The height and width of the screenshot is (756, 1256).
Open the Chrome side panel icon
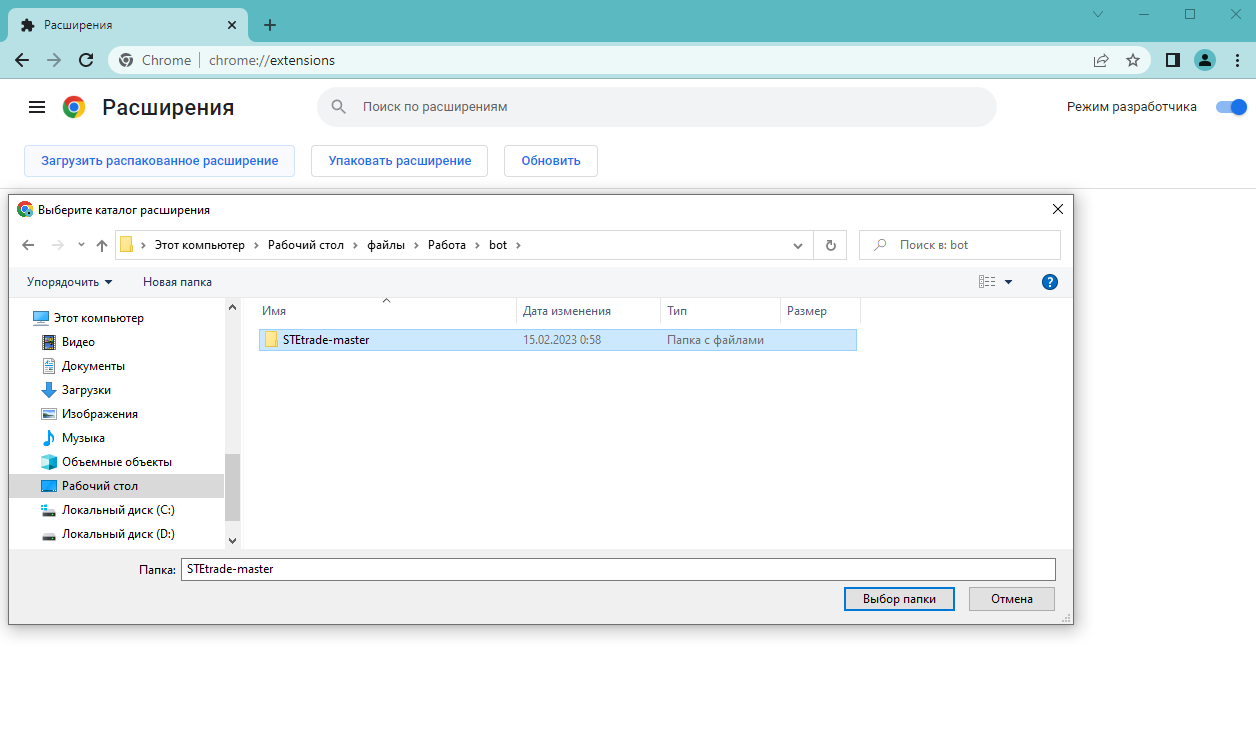pos(1173,60)
